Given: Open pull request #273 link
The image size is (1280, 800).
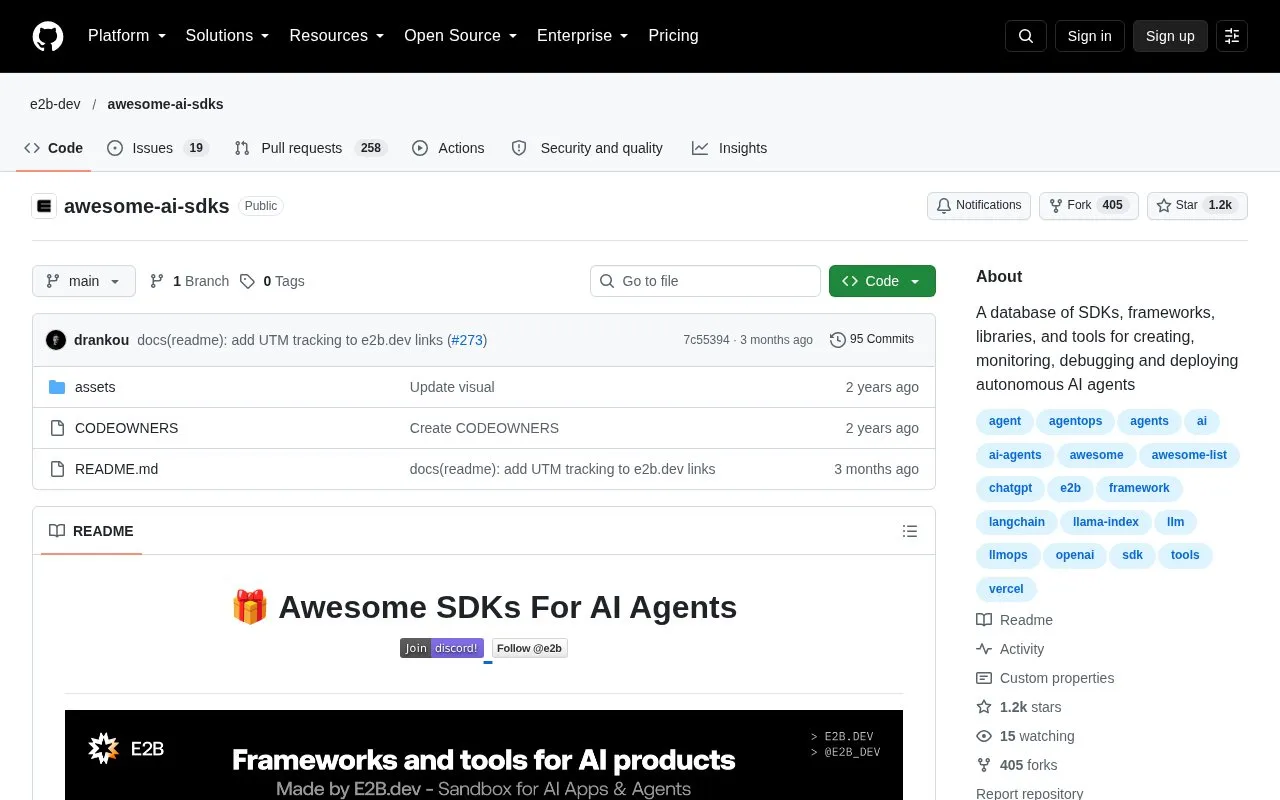Looking at the screenshot, I should [x=468, y=340].
